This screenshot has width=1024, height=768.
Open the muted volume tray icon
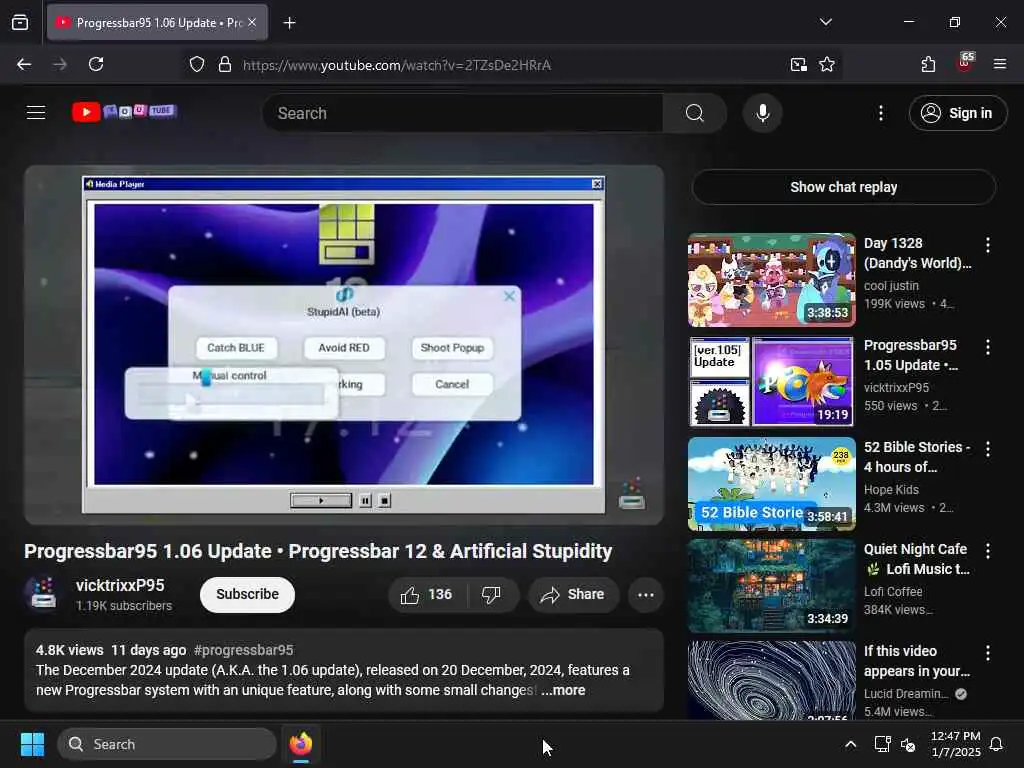(908, 744)
